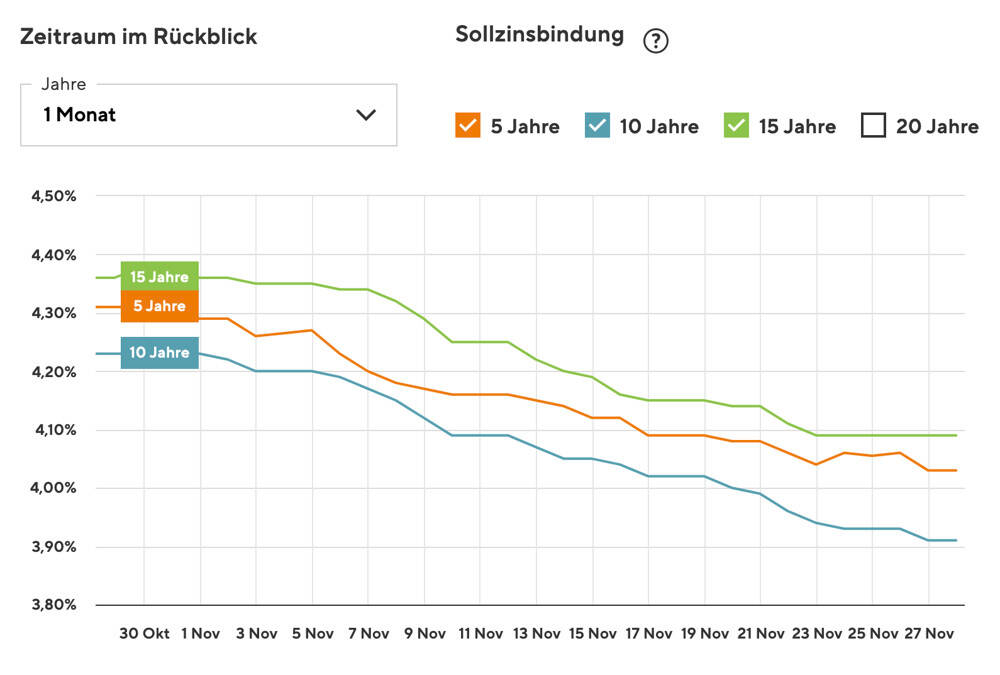Click the empty square icon beside 20 Jahre
This screenshot has height=675, width=1000.
[x=873, y=125]
